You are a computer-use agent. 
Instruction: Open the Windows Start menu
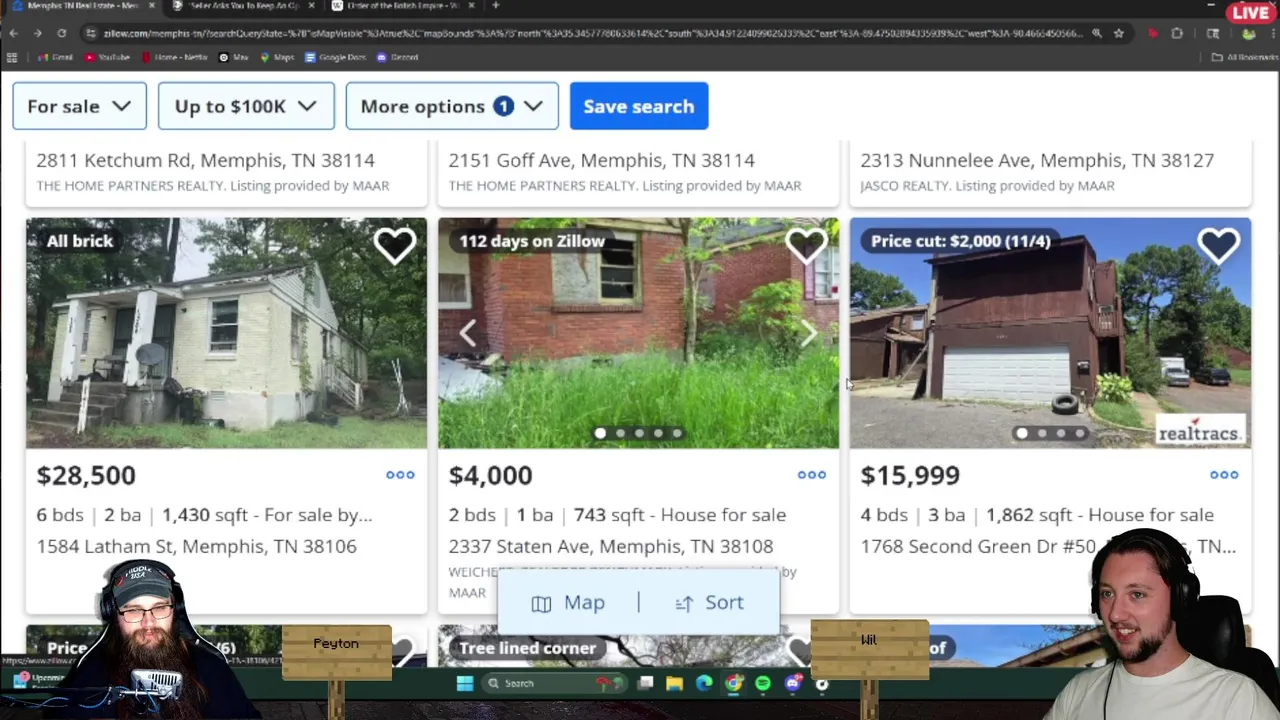(465, 683)
